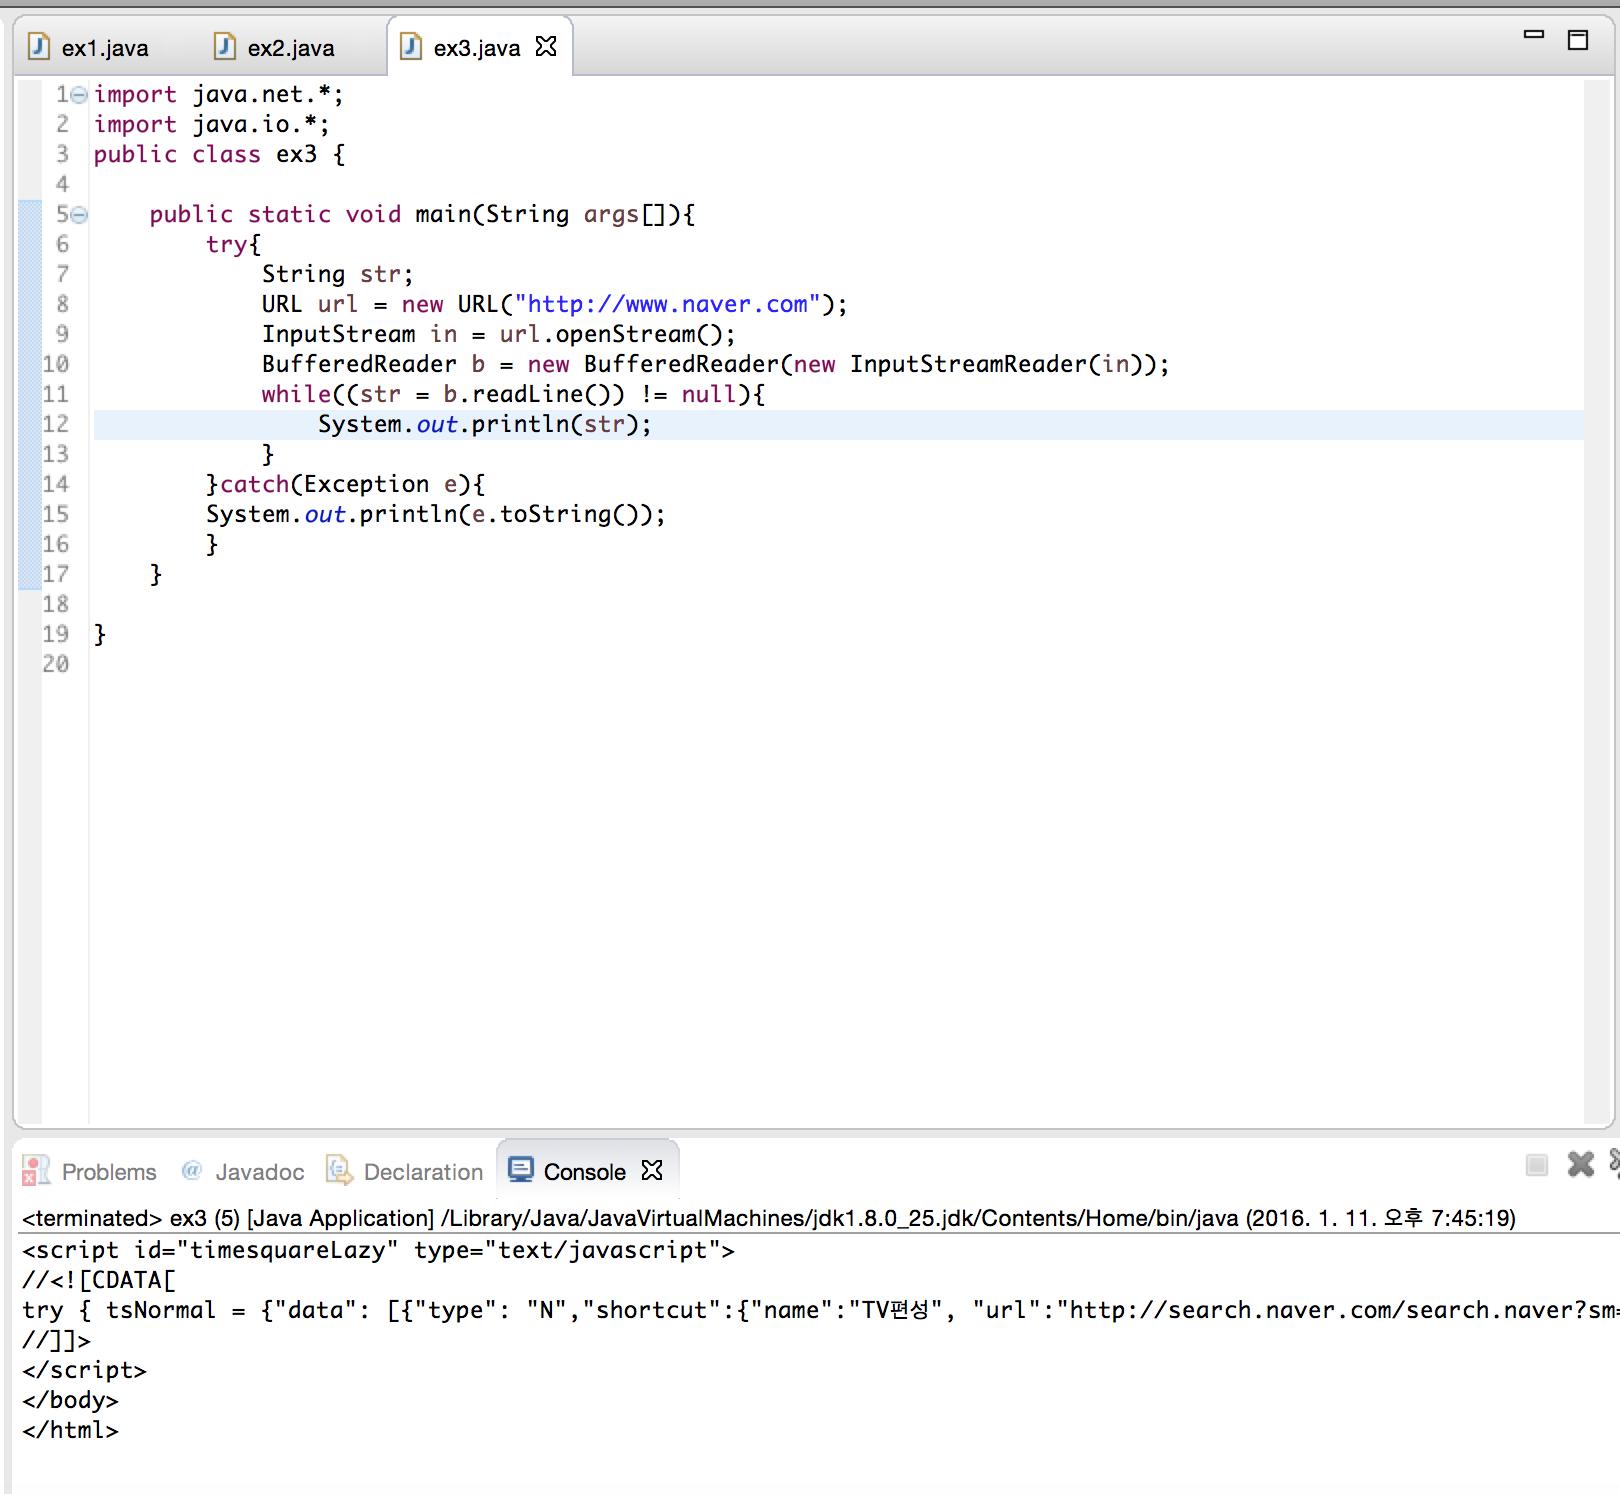This screenshot has height=1494, width=1620.
Task: Click the ex2.java file icon
Action: [x=225, y=46]
